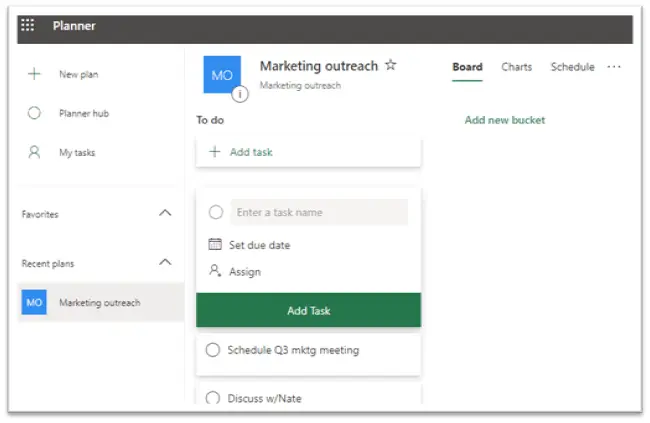Click Add new bucket link

(504, 120)
